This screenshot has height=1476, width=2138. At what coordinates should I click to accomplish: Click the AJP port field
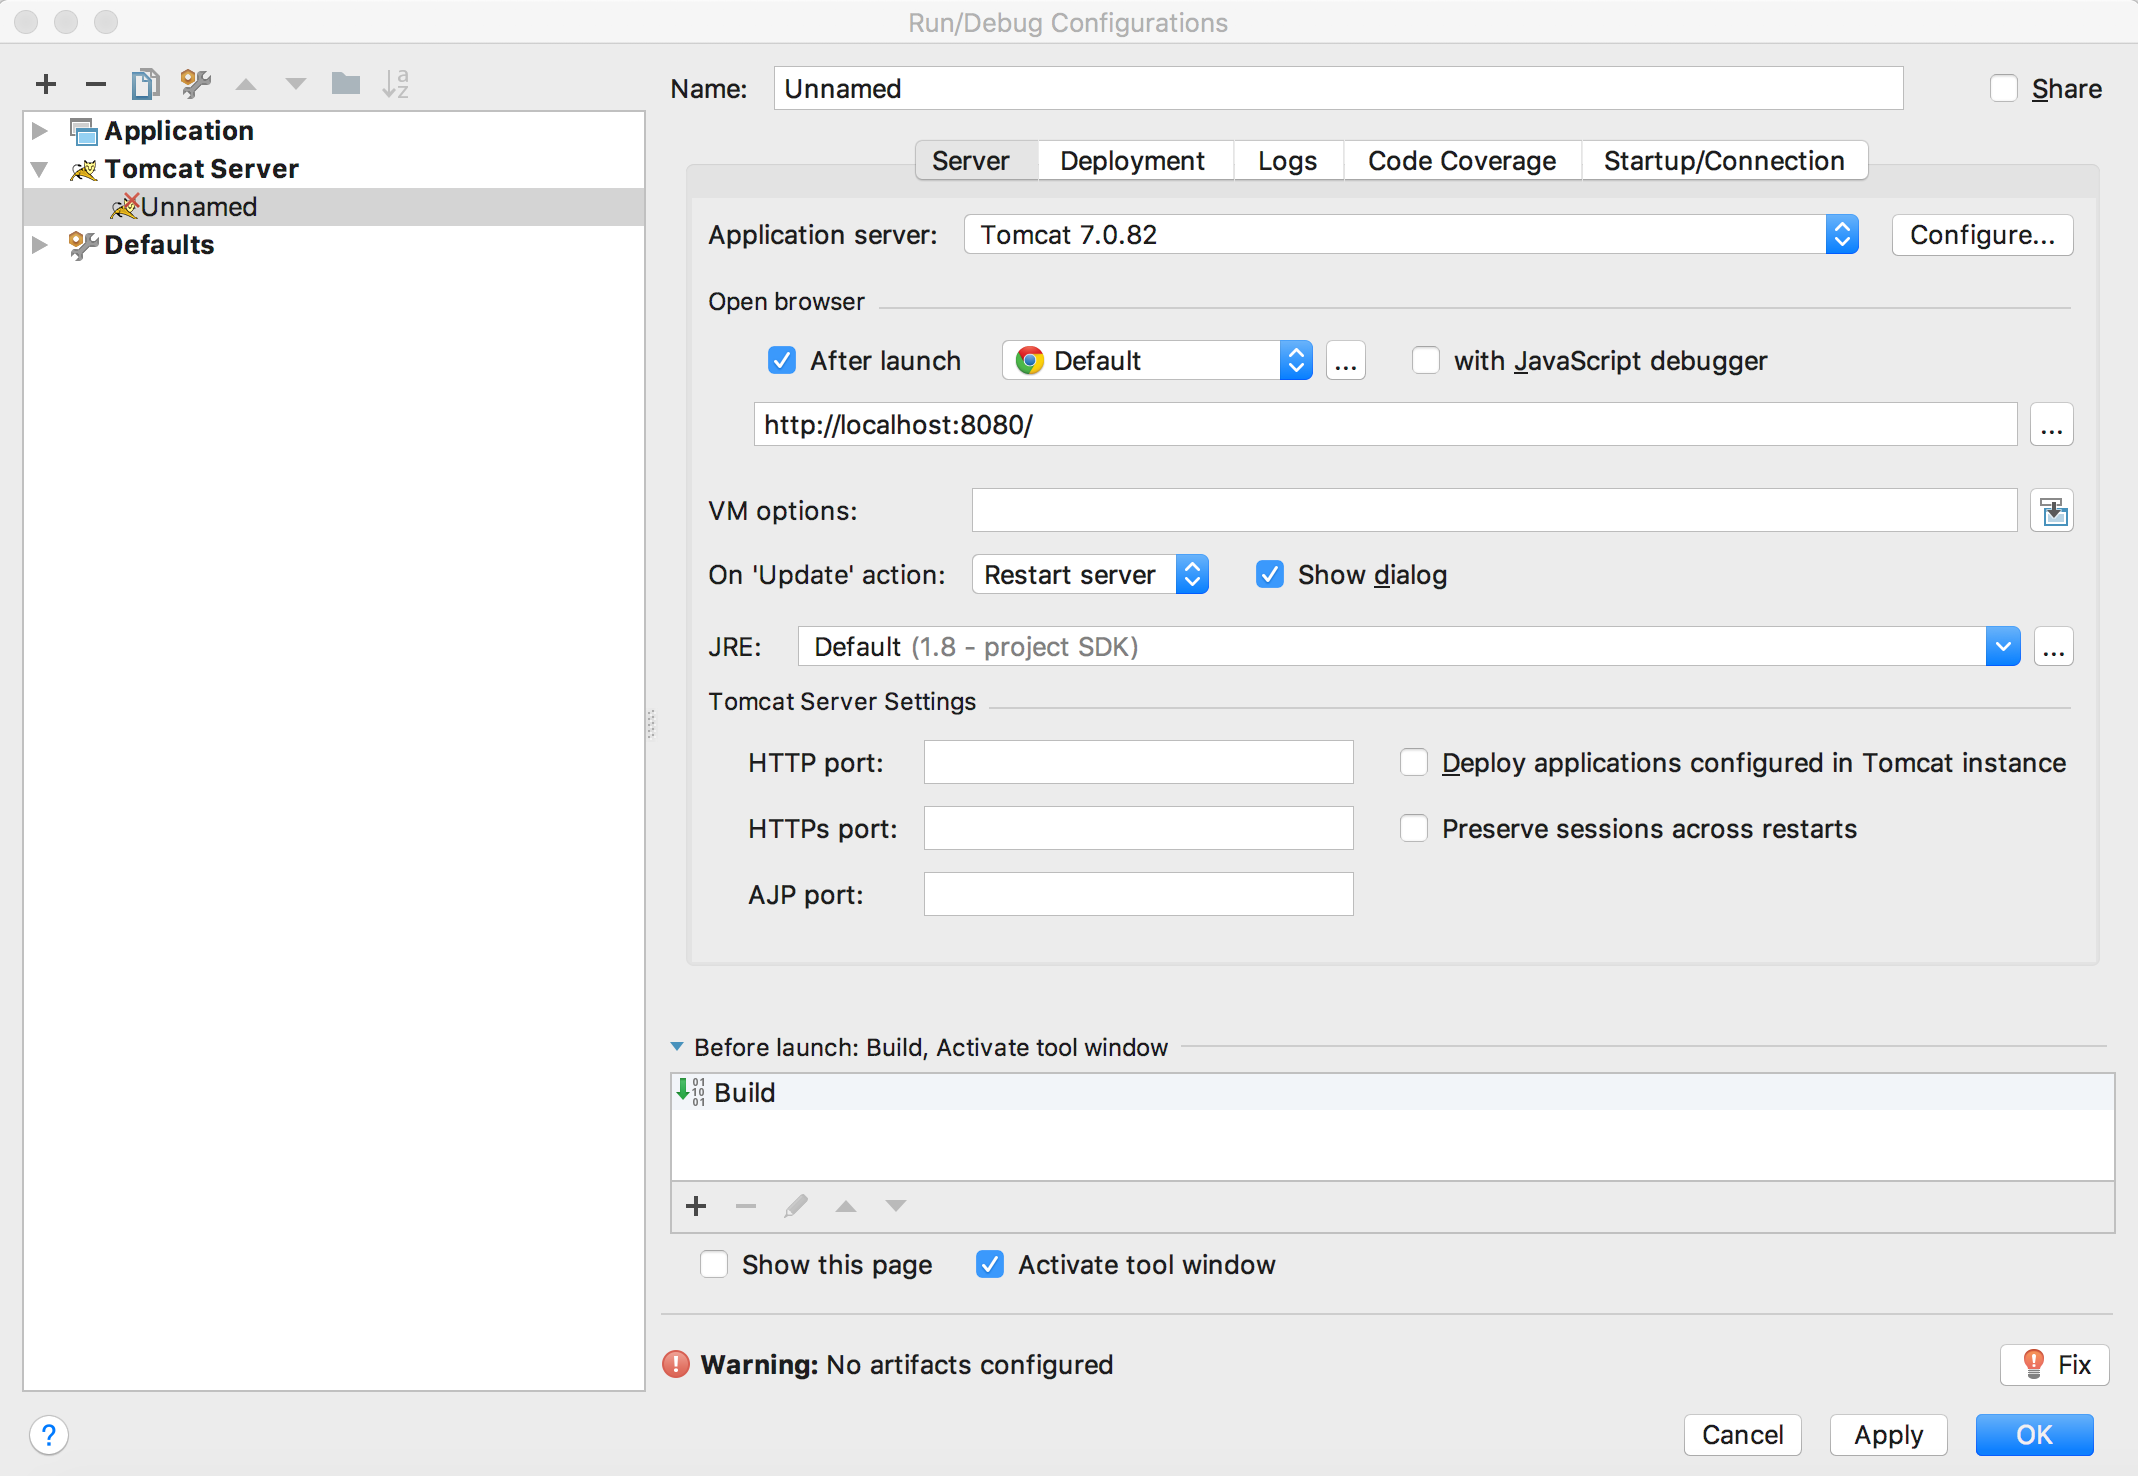coord(1138,895)
